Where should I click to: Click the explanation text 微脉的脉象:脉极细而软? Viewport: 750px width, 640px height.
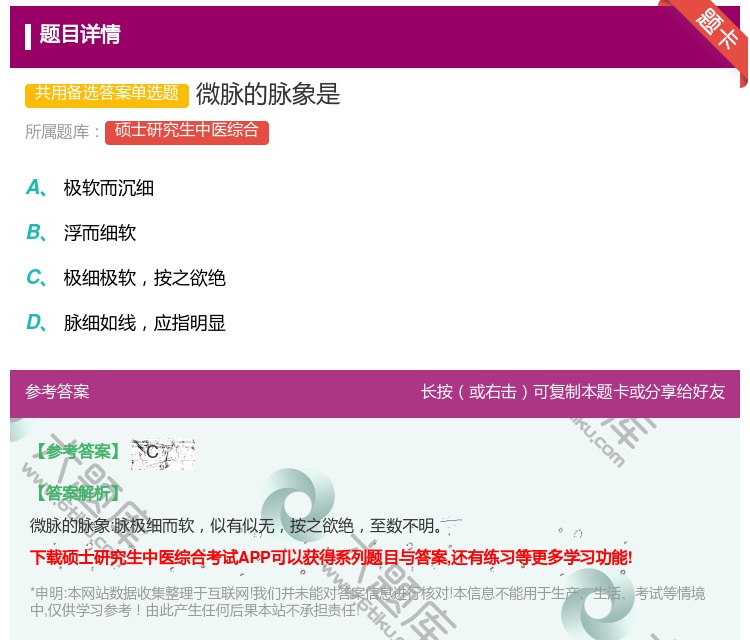pos(238,526)
